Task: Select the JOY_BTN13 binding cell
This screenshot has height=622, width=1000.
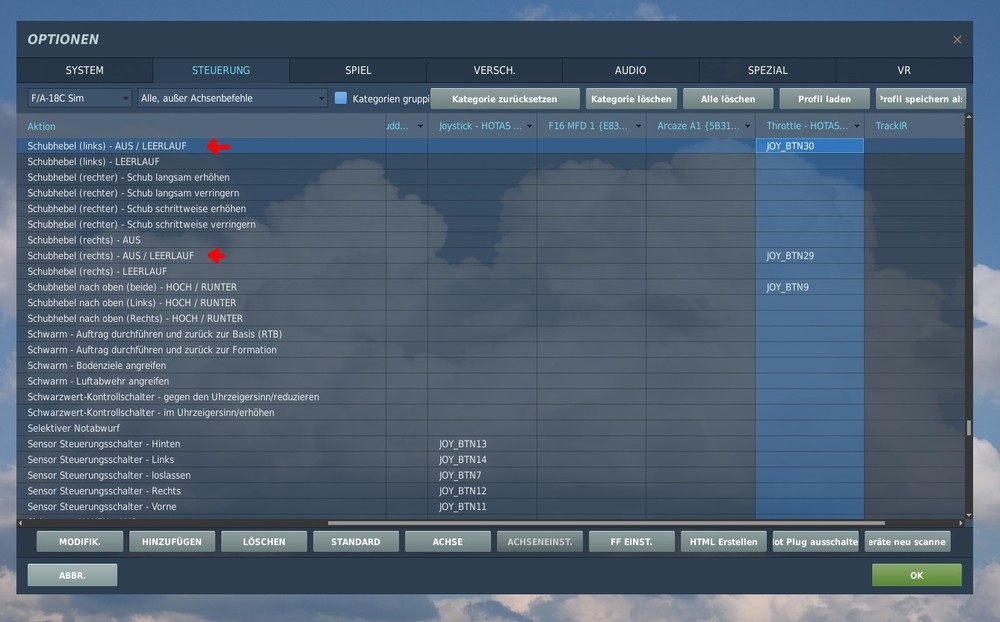Action: 482,444
